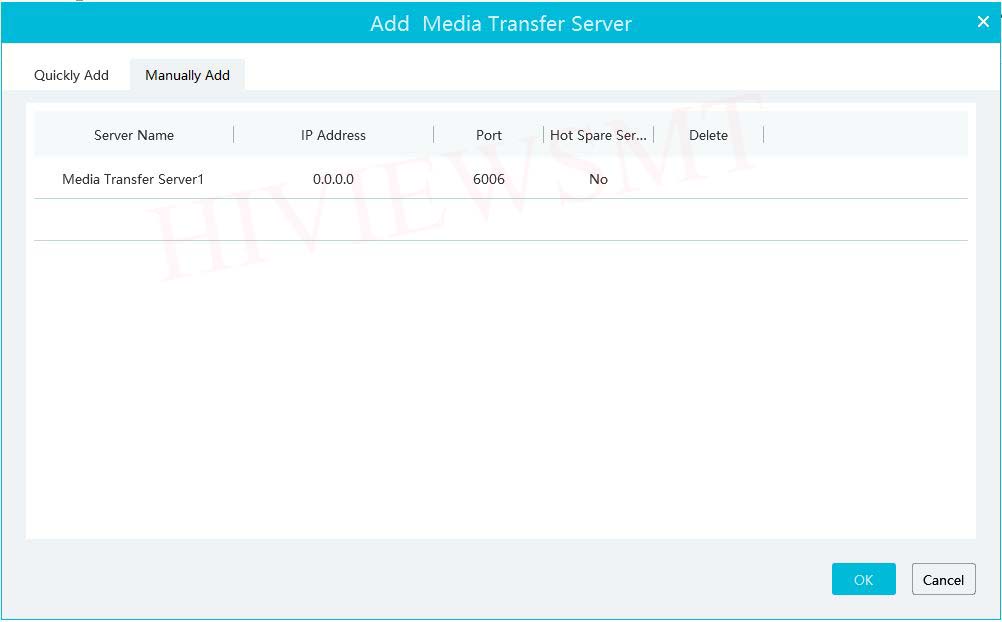The height and width of the screenshot is (622, 1002).
Task: Click the 0.0.0.0 IP address cell
Action: pos(333,180)
